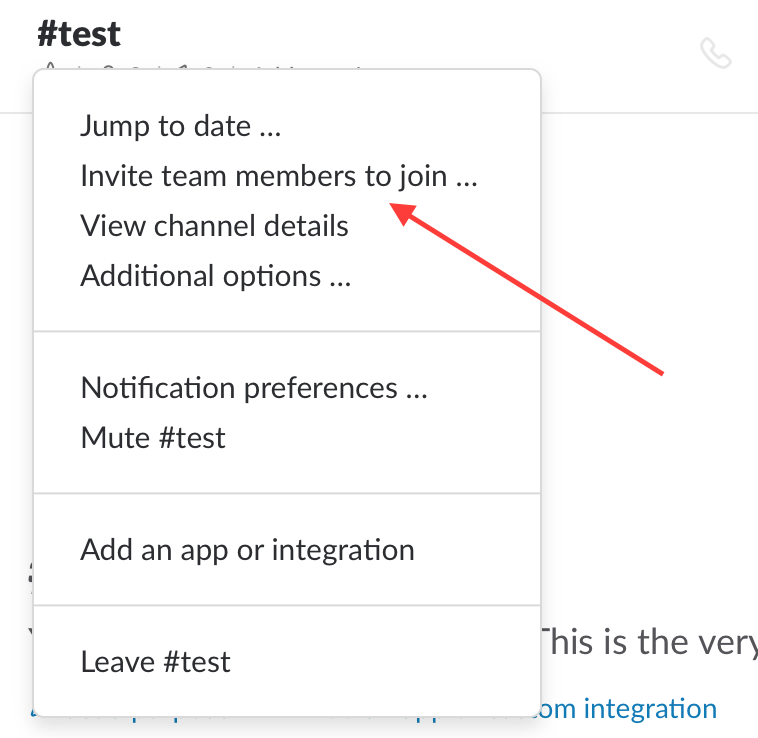Image resolution: width=758 pixels, height=738 pixels.
Task: Select View channel details
Action: pyautogui.click(x=214, y=226)
